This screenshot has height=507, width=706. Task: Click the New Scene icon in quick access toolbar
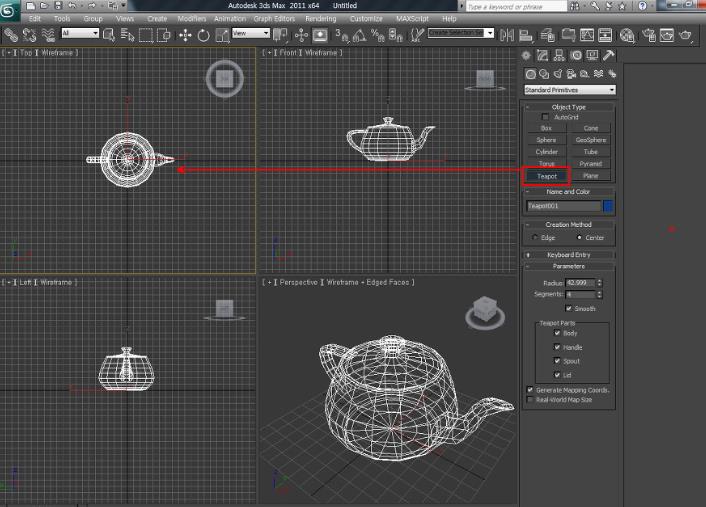30,6
